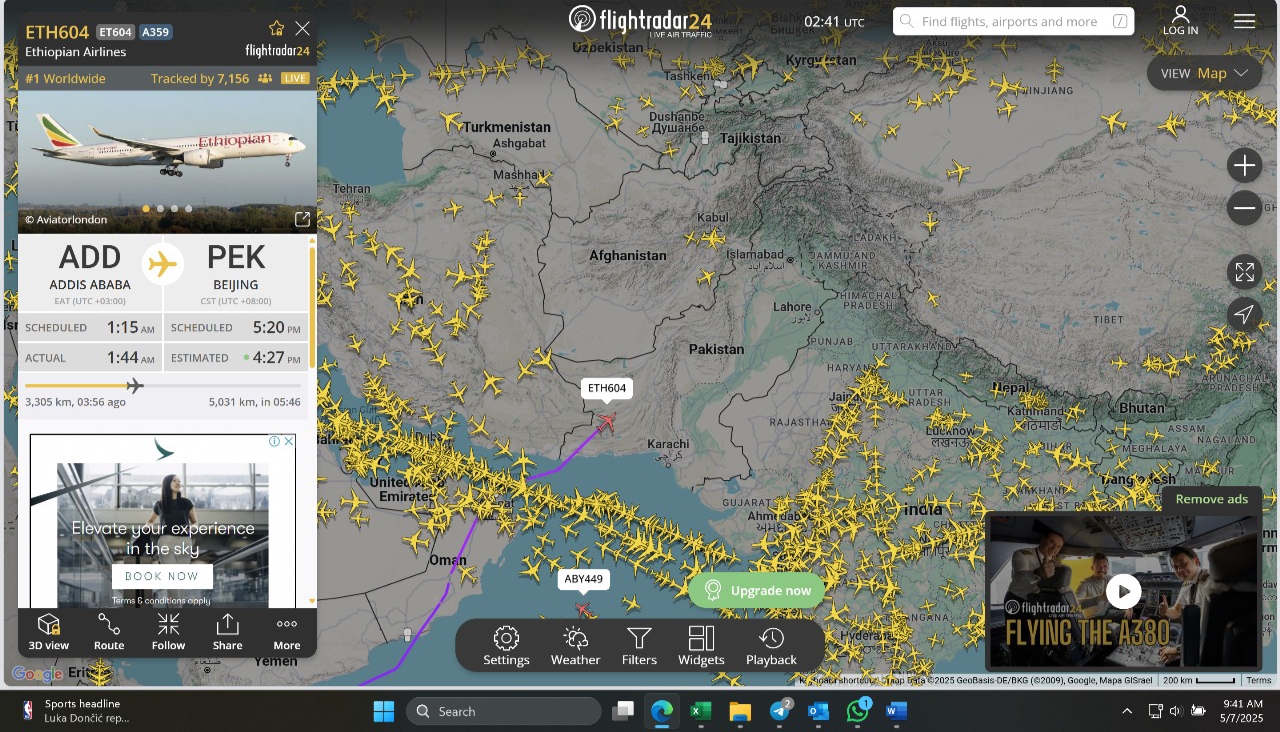Click #1 Worldwide ranking text

(65, 78)
